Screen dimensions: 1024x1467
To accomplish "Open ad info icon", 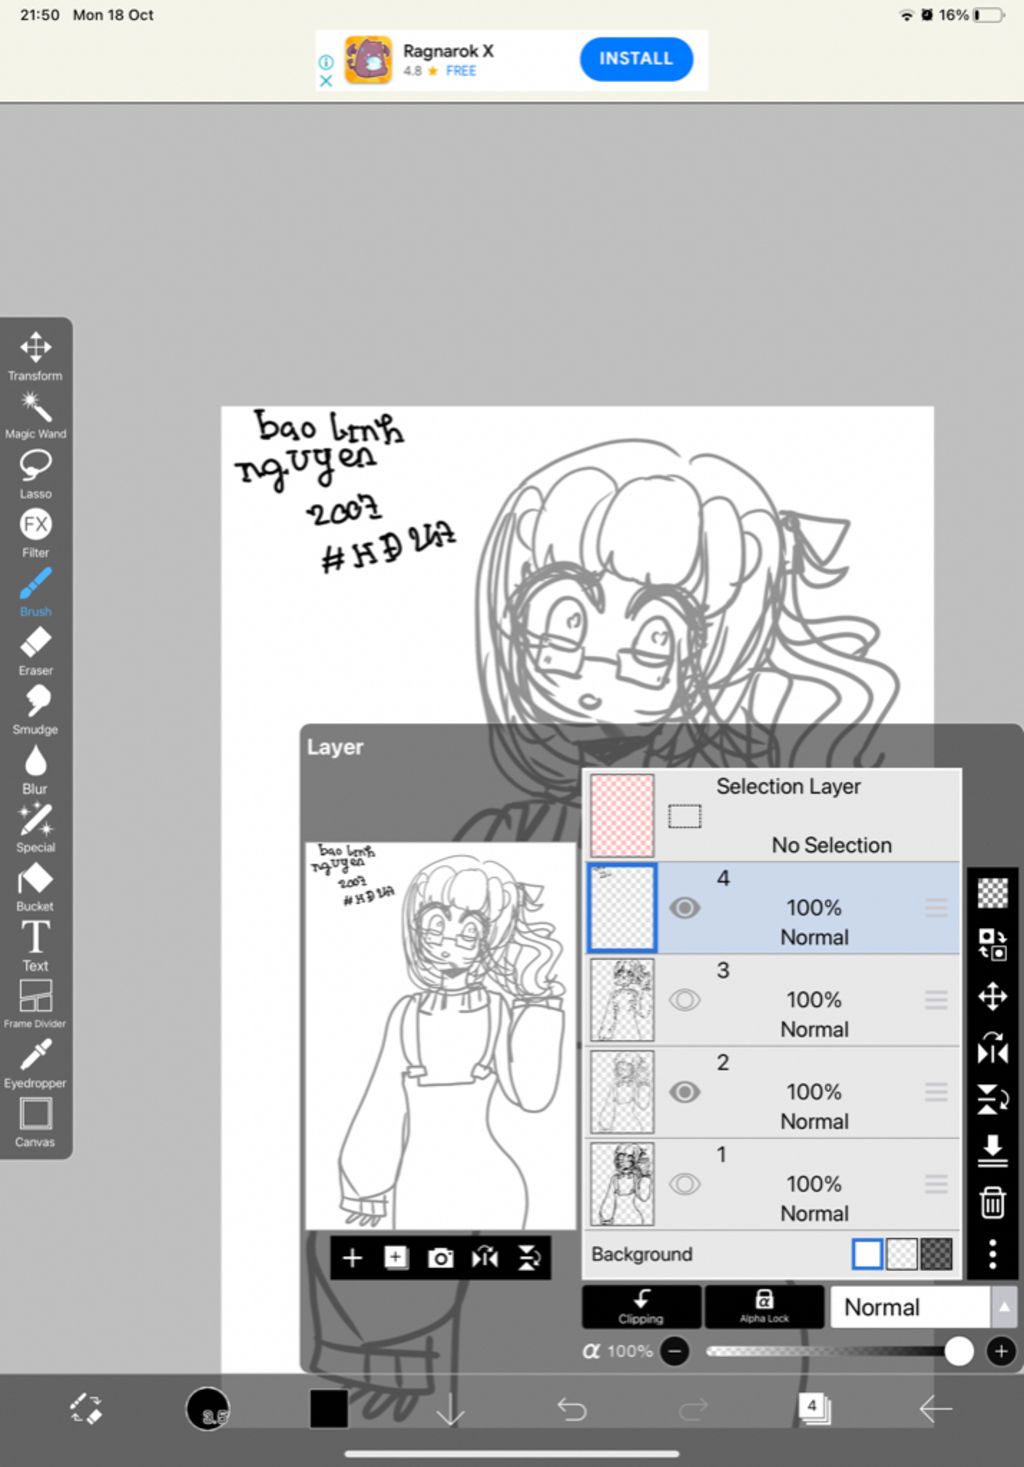I will (325, 62).
